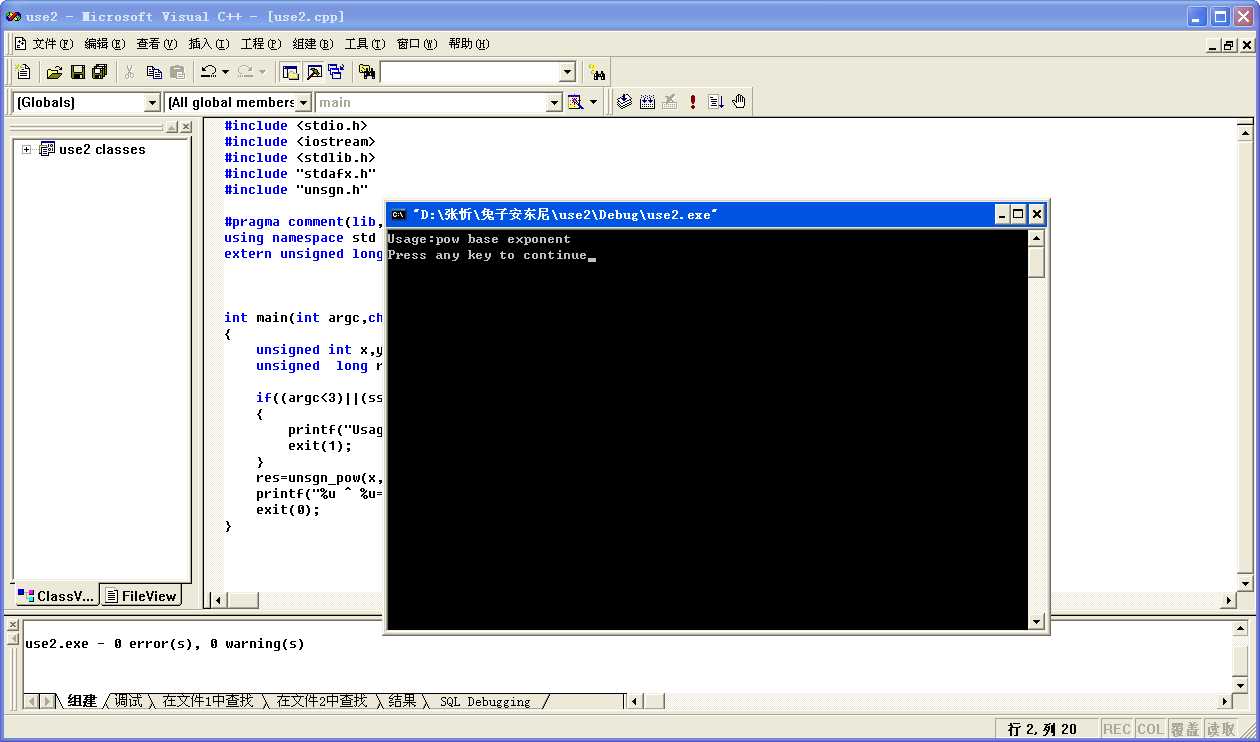Click the Redo arrow icon

[245, 72]
